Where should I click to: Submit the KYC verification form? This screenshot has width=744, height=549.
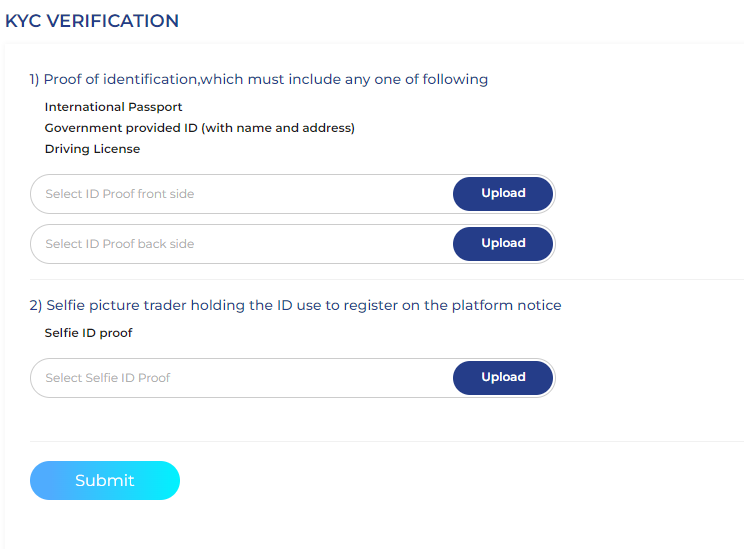click(105, 480)
